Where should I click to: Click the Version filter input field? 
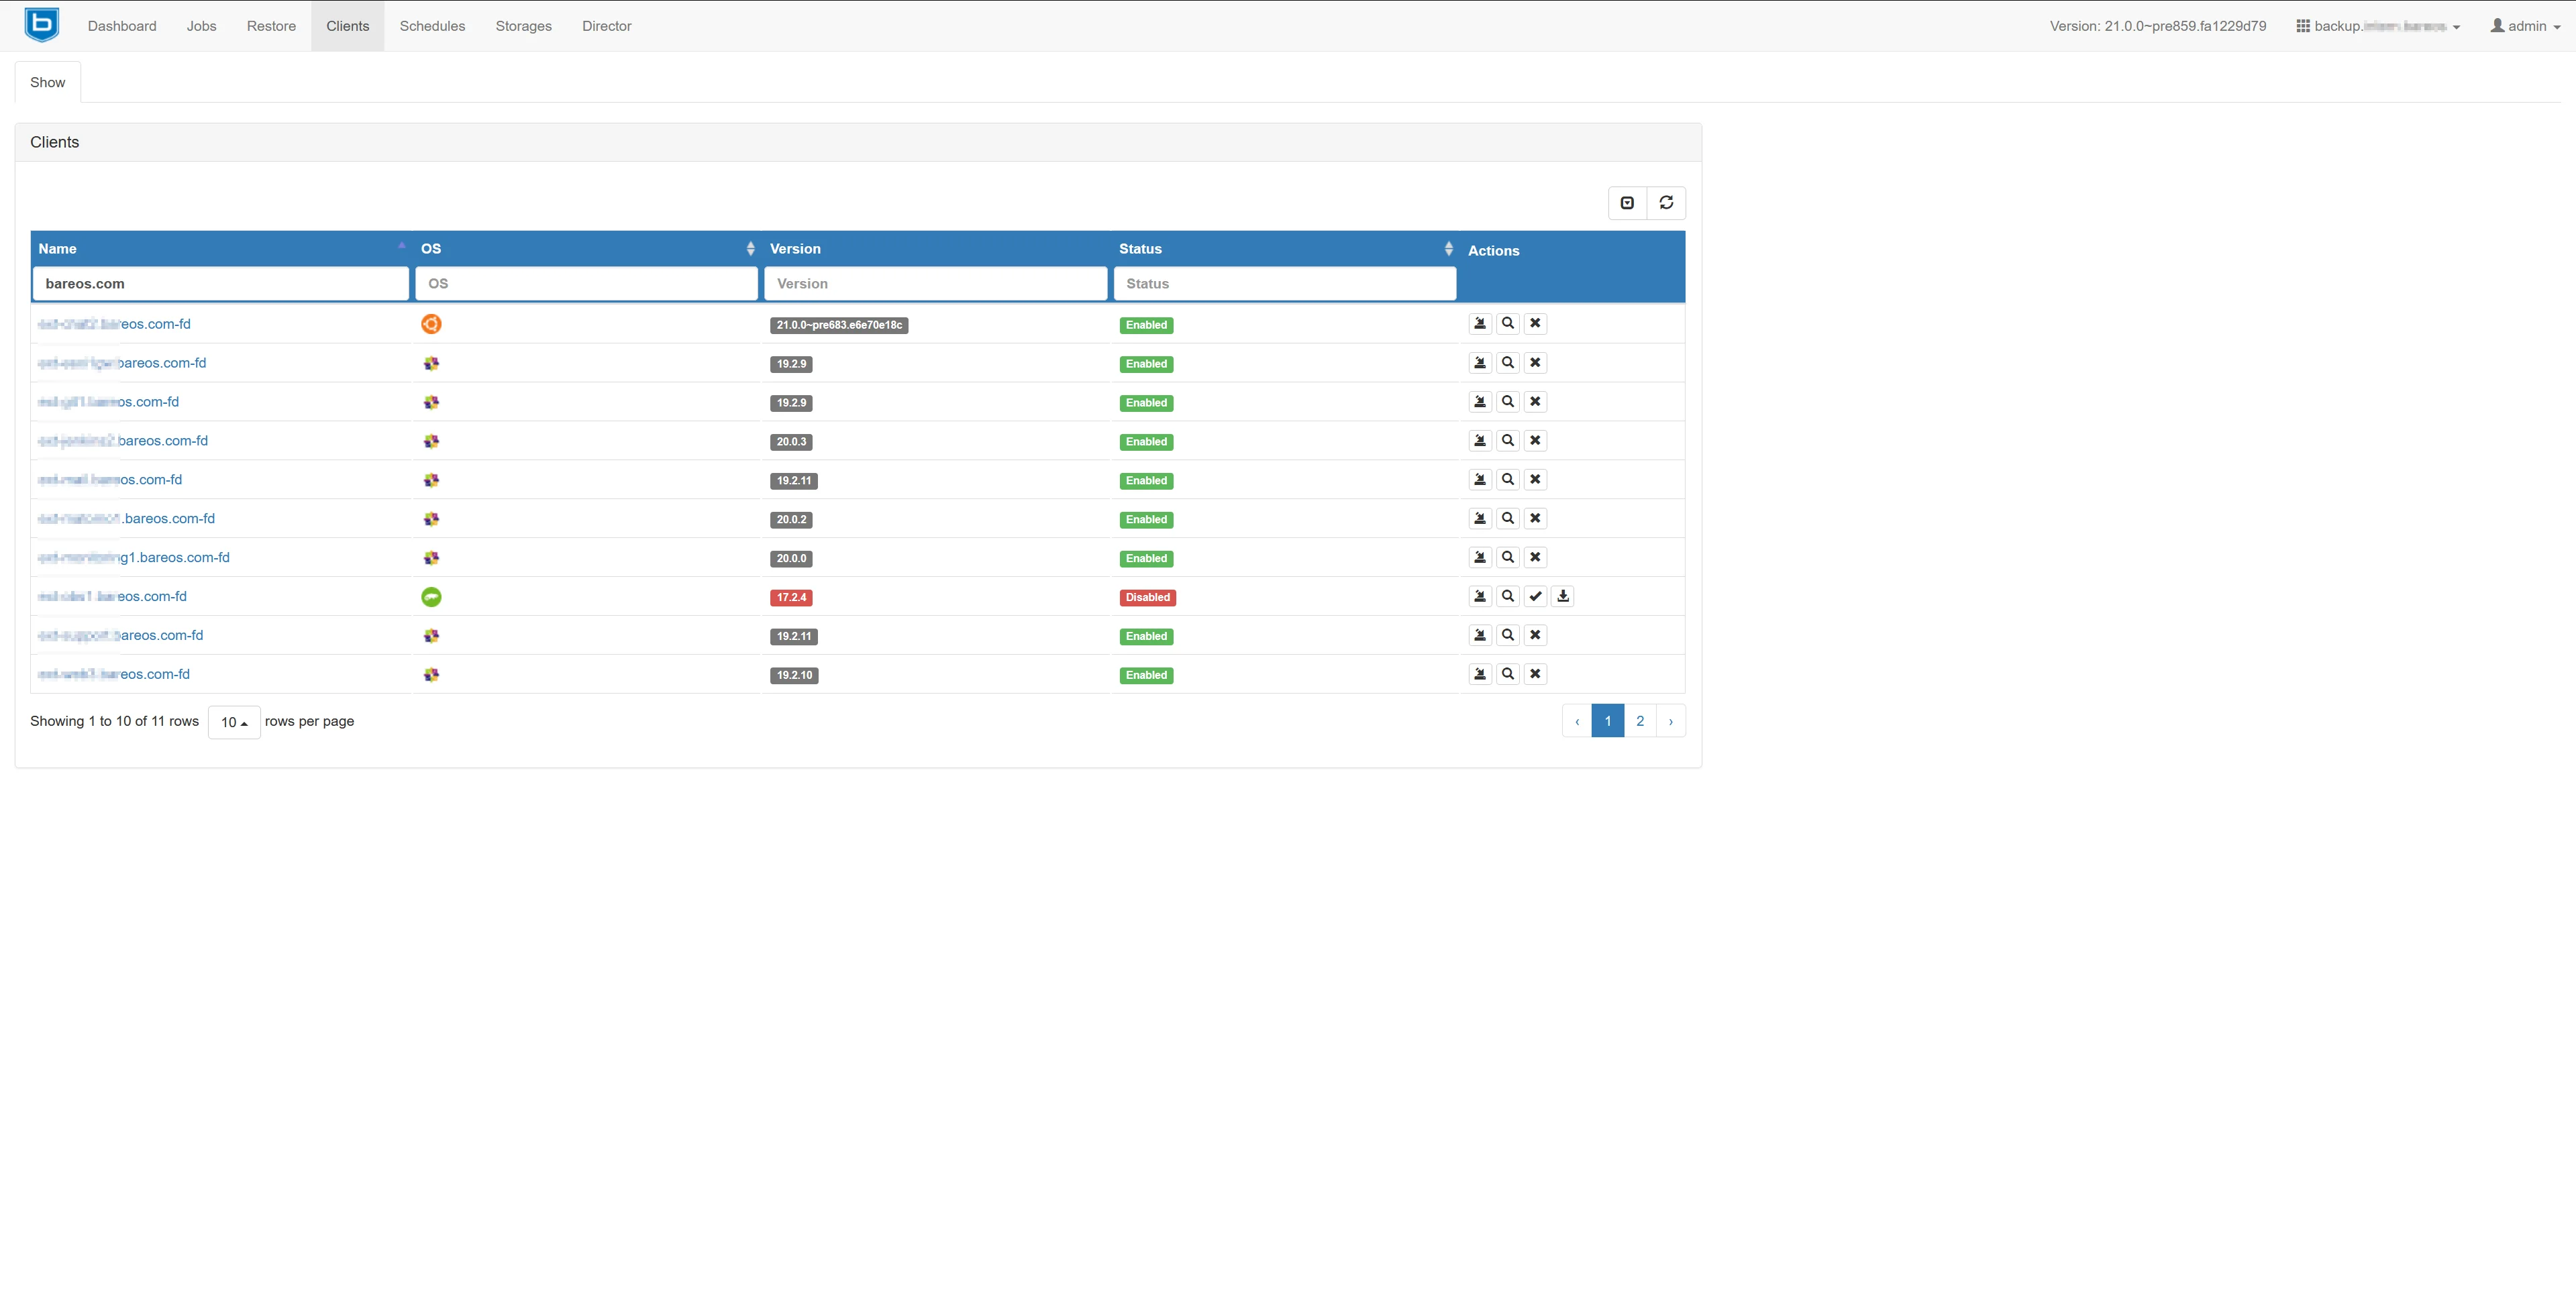click(x=935, y=284)
